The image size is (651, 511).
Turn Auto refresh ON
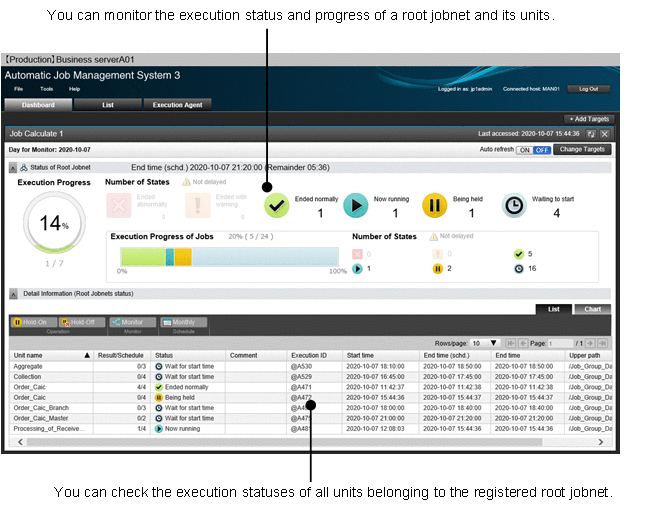(523, 150)
